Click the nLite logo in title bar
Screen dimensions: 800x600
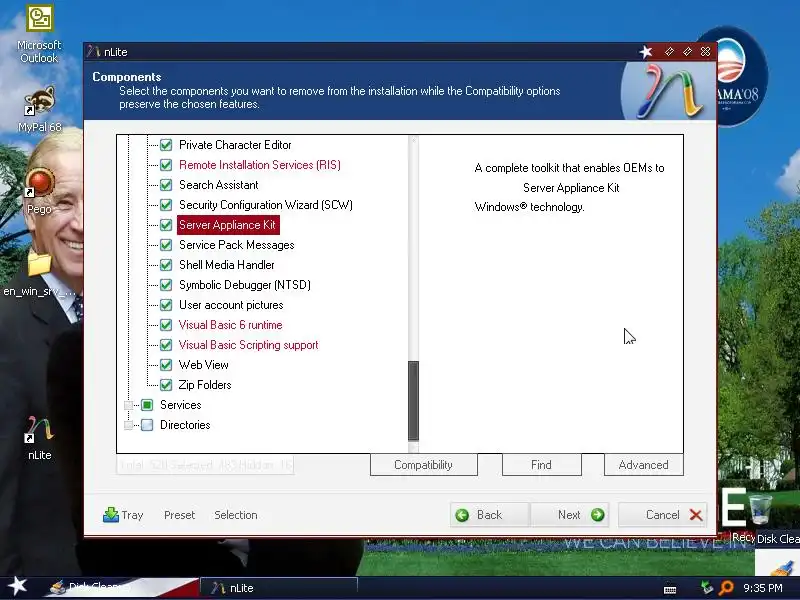[x=93, y=52]
